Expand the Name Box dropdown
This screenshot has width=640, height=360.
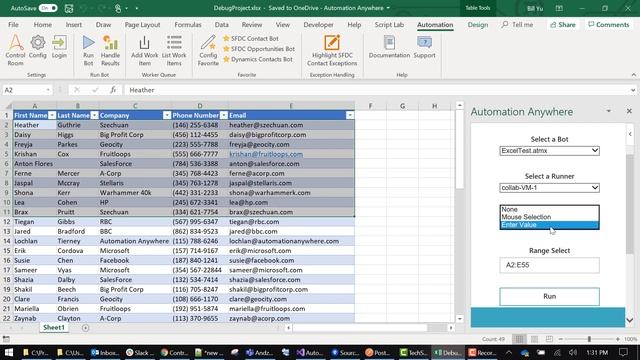tap(48, 90)
